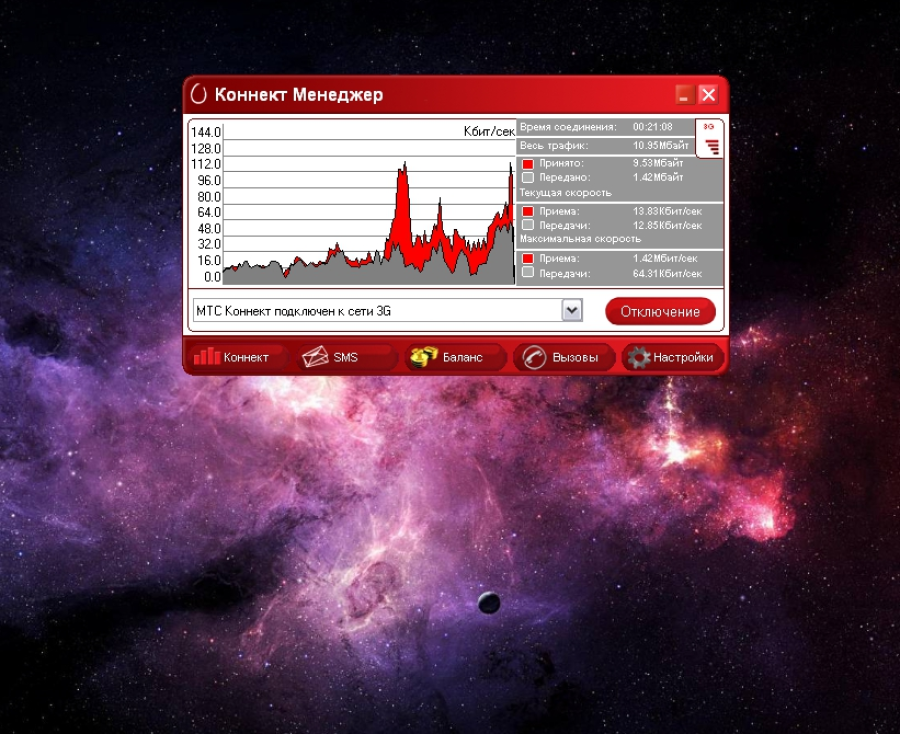
Task: Click the 1.42Мбайт transmitted value
Action: point(658,177)
